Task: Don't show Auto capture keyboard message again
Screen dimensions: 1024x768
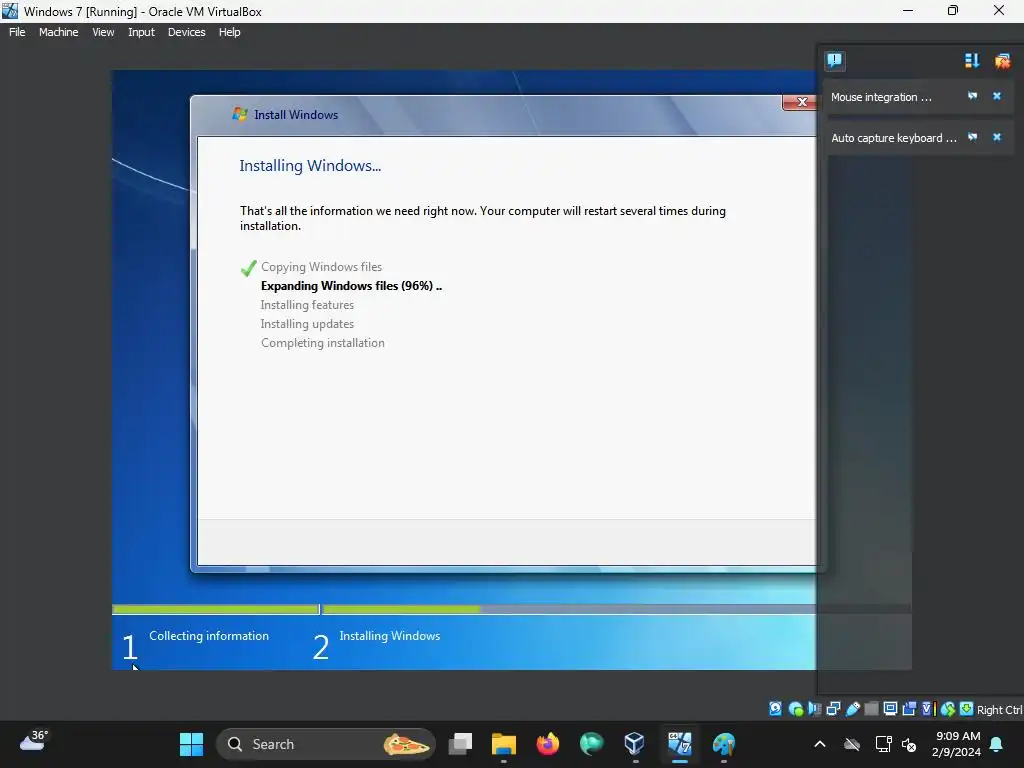Action: 972,137
